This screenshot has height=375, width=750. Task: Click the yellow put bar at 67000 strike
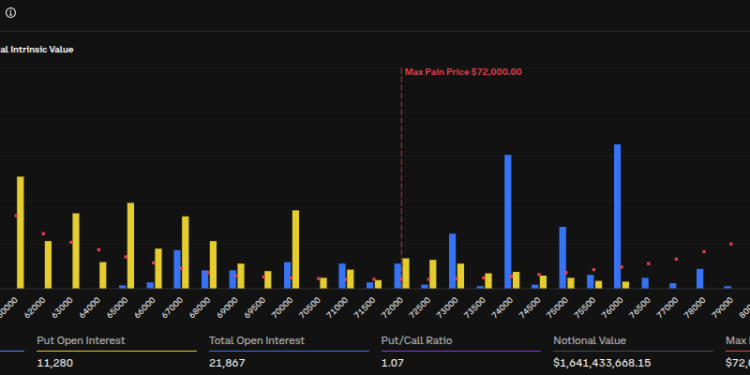[186, 252]
